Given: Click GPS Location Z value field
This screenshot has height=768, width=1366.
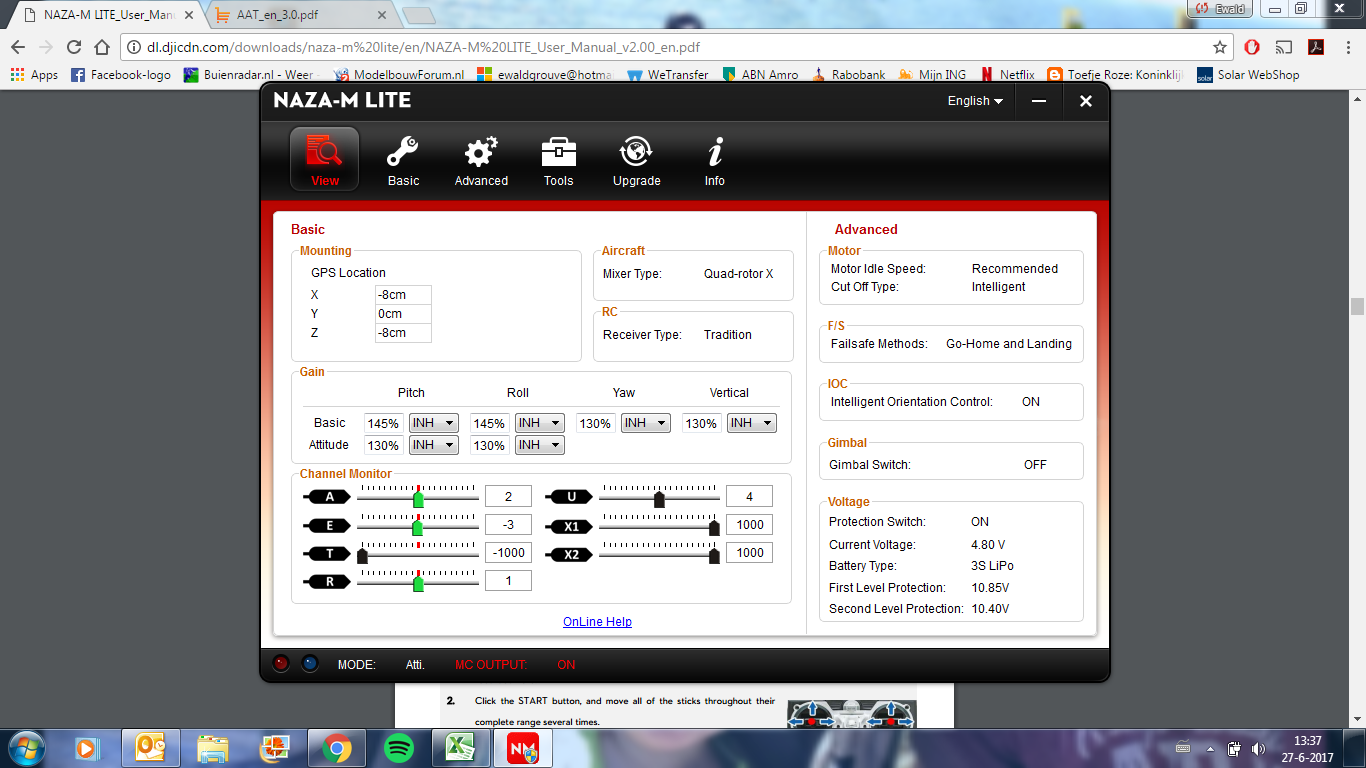Looking at the screenshot, I should [x=403, y=333].
